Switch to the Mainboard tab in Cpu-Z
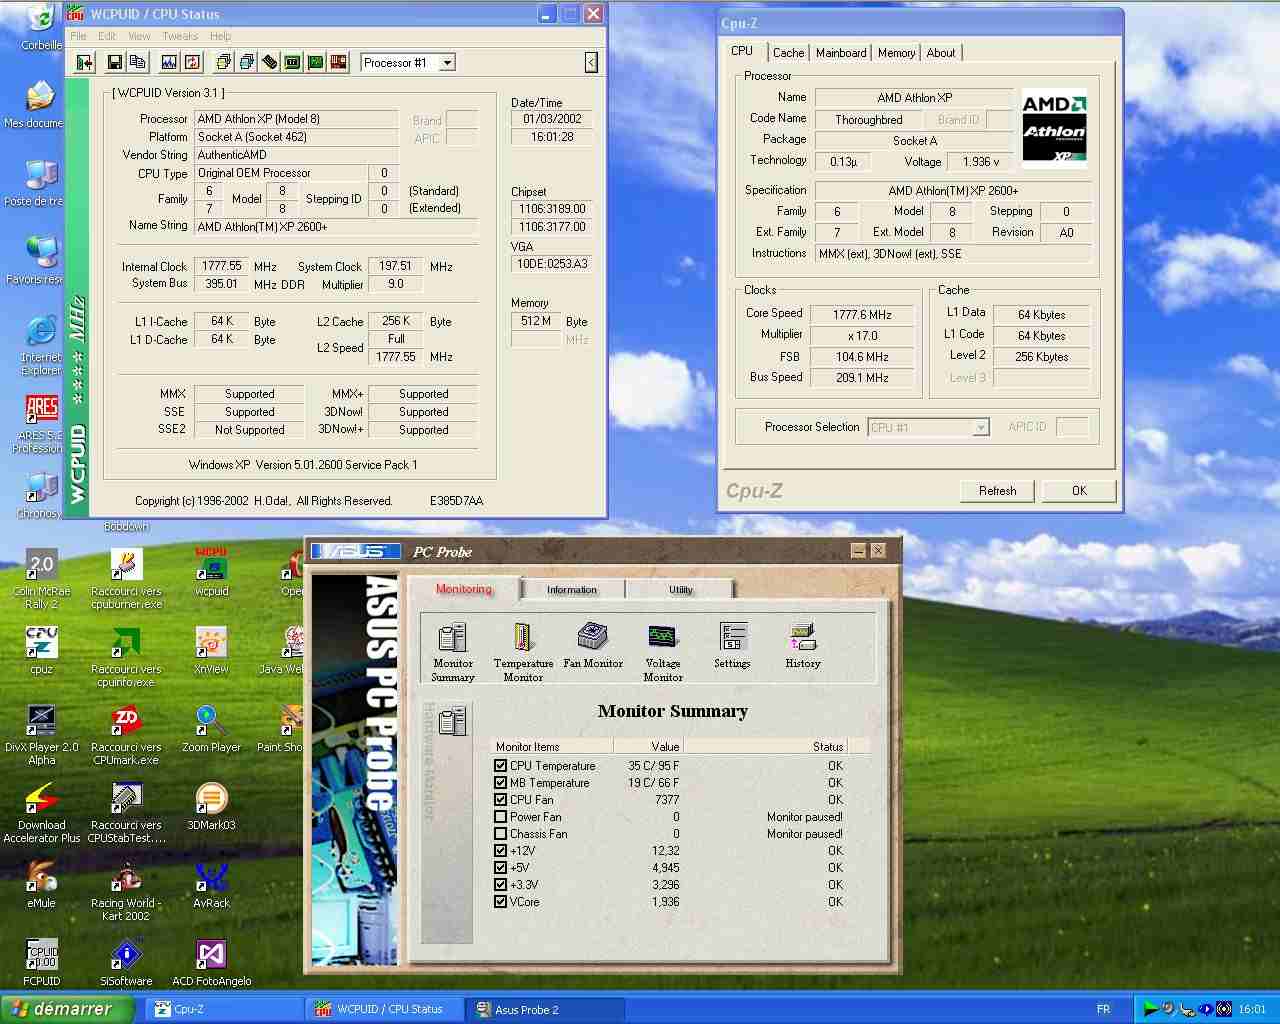The image size is (1280, 1024). [x=841, y=53]
